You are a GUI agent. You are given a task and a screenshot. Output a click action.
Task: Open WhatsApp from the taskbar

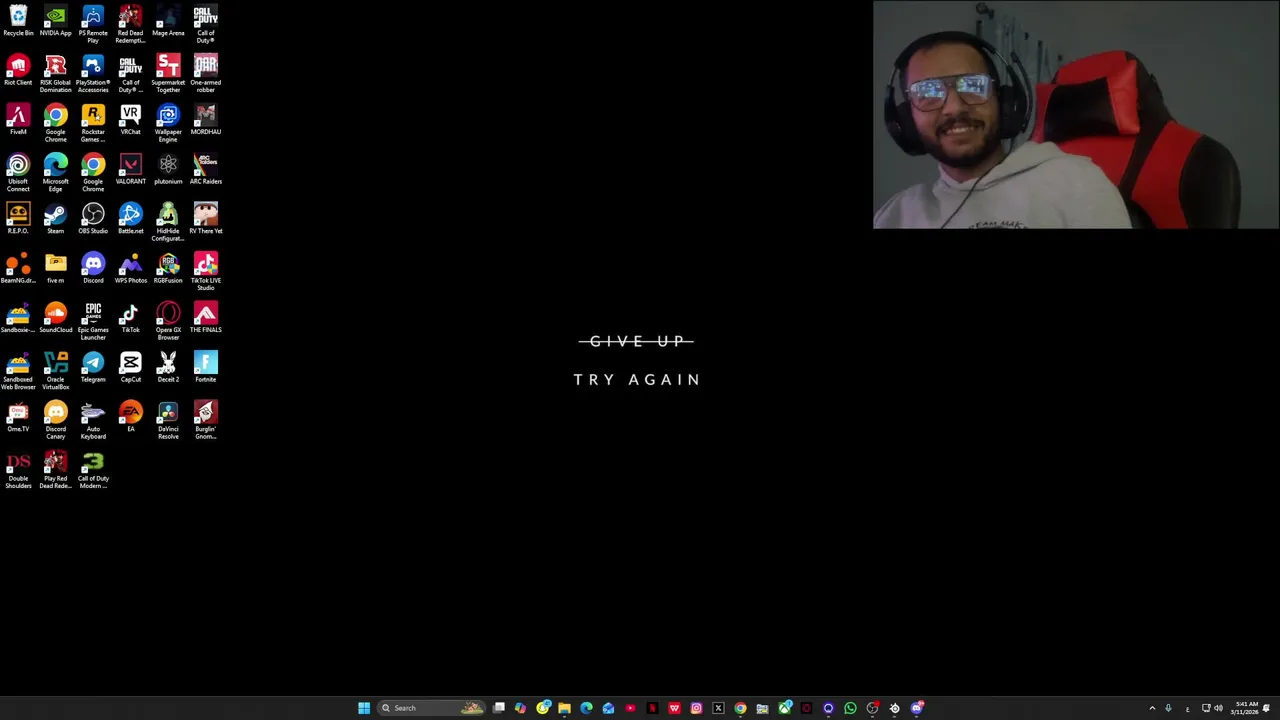point(850,708)
